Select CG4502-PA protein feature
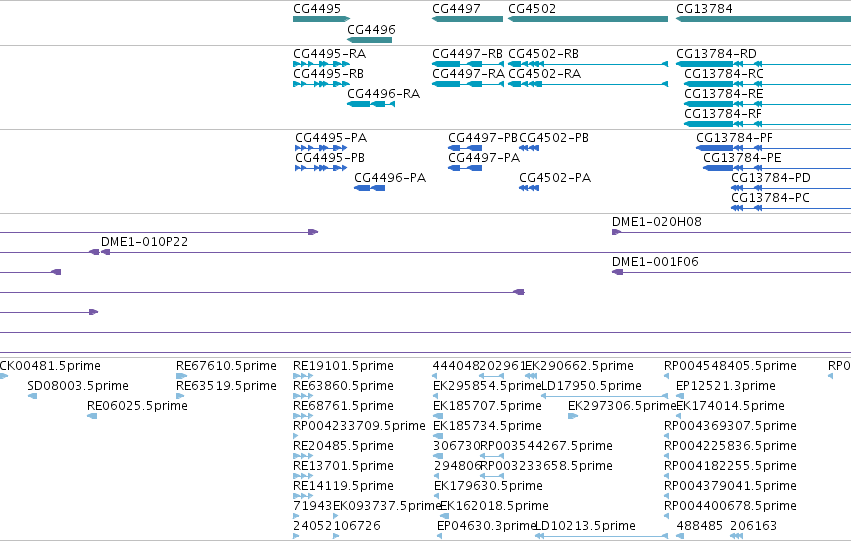This screenshot has height=541, width=851. pos(529,188)
